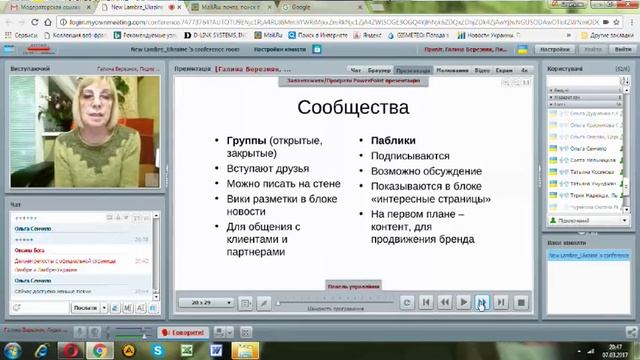Select the pencil annotation tool
The image size is (640, 360).
pyautogui.click(x=264, y=303)
